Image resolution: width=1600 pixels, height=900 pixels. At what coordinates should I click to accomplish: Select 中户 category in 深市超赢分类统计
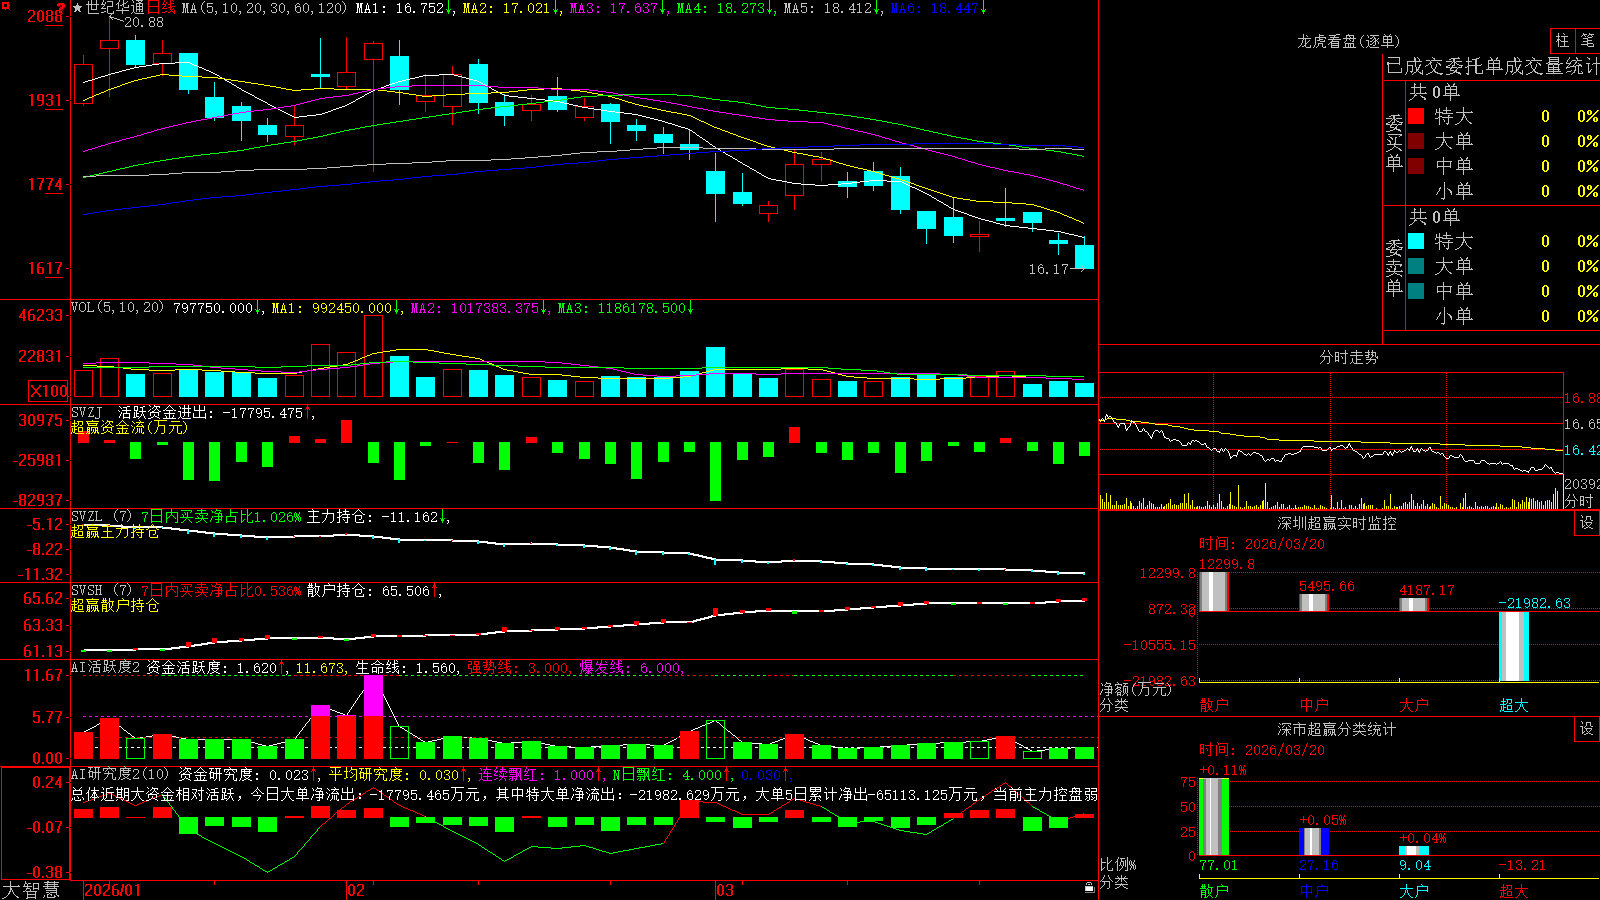point(1314,891)
